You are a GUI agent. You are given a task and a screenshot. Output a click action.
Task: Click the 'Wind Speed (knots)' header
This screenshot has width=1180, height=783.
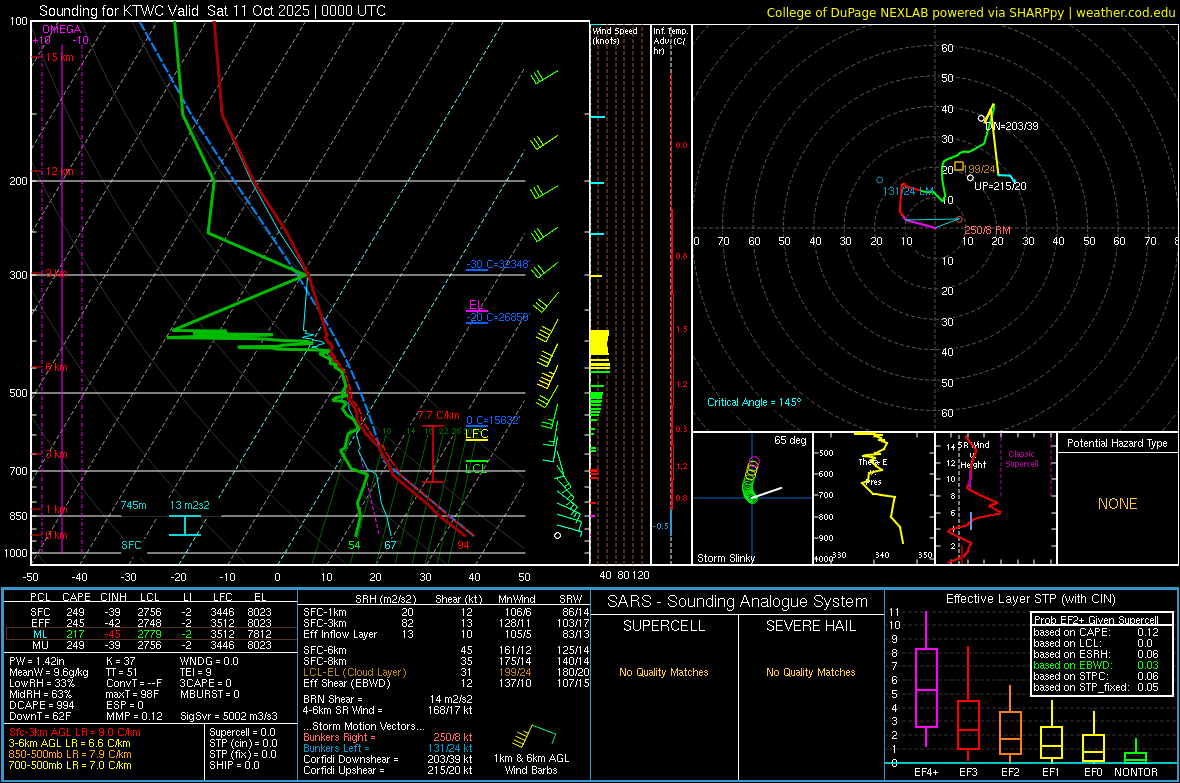click(614, 35)
